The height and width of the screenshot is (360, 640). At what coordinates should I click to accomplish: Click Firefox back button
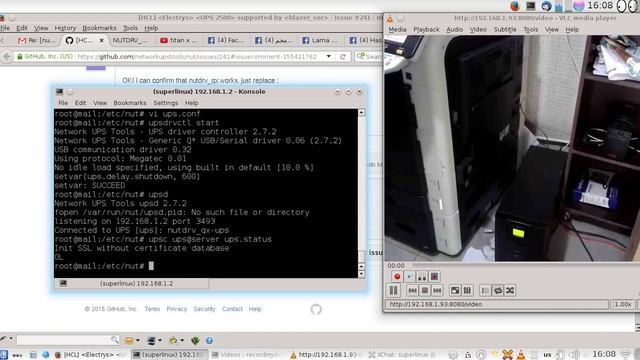coord(7,56)
